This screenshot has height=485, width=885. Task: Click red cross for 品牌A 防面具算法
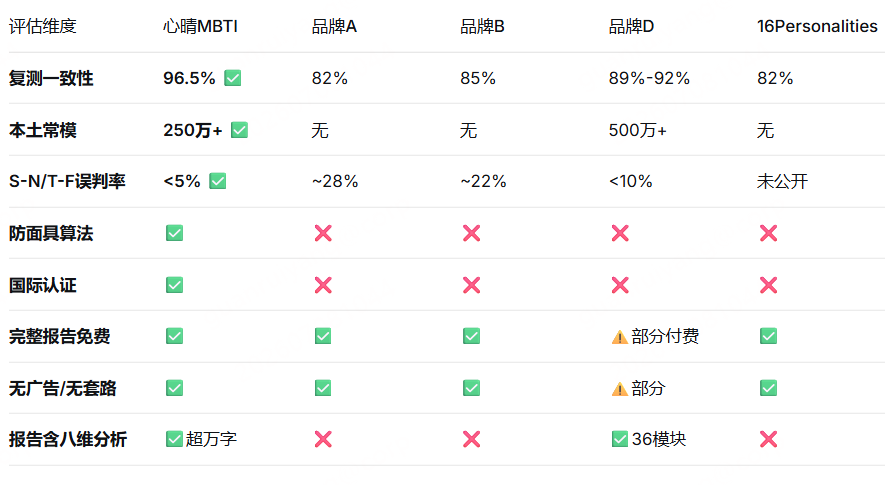click(x=323, y=233)
